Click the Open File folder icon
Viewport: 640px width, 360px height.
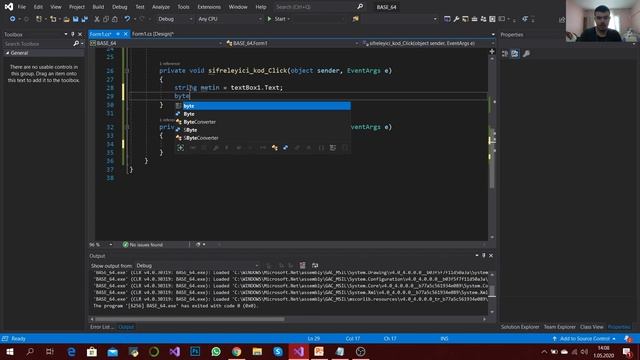pos(67,19)
